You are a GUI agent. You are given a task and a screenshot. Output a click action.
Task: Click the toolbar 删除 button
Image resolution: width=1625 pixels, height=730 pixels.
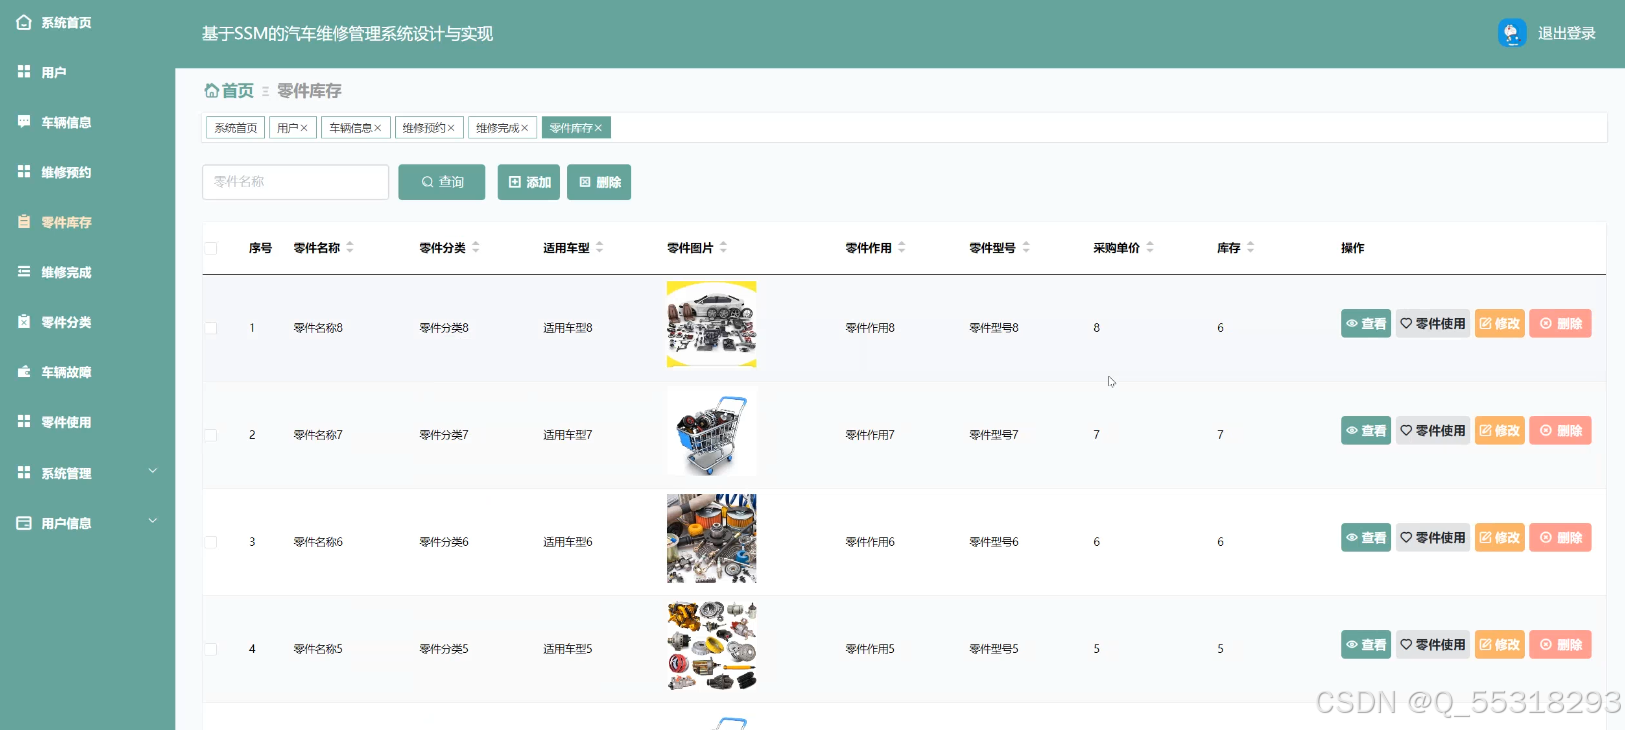pos(599,182)
